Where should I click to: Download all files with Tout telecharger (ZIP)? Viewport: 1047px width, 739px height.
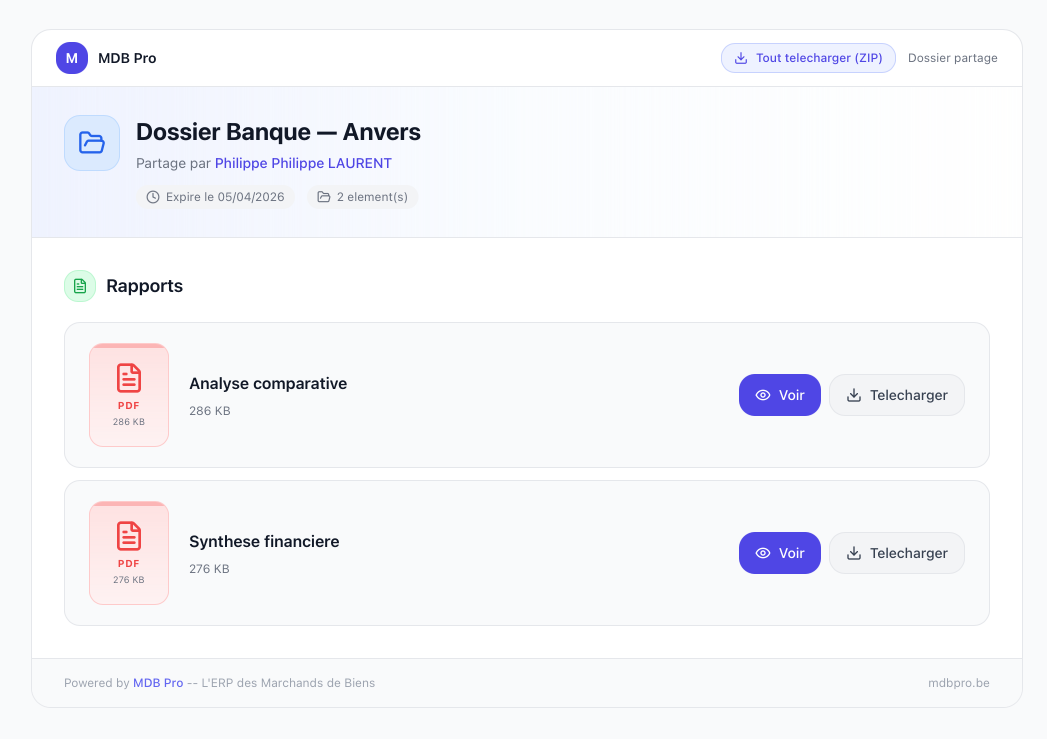(x=808, y=57)
